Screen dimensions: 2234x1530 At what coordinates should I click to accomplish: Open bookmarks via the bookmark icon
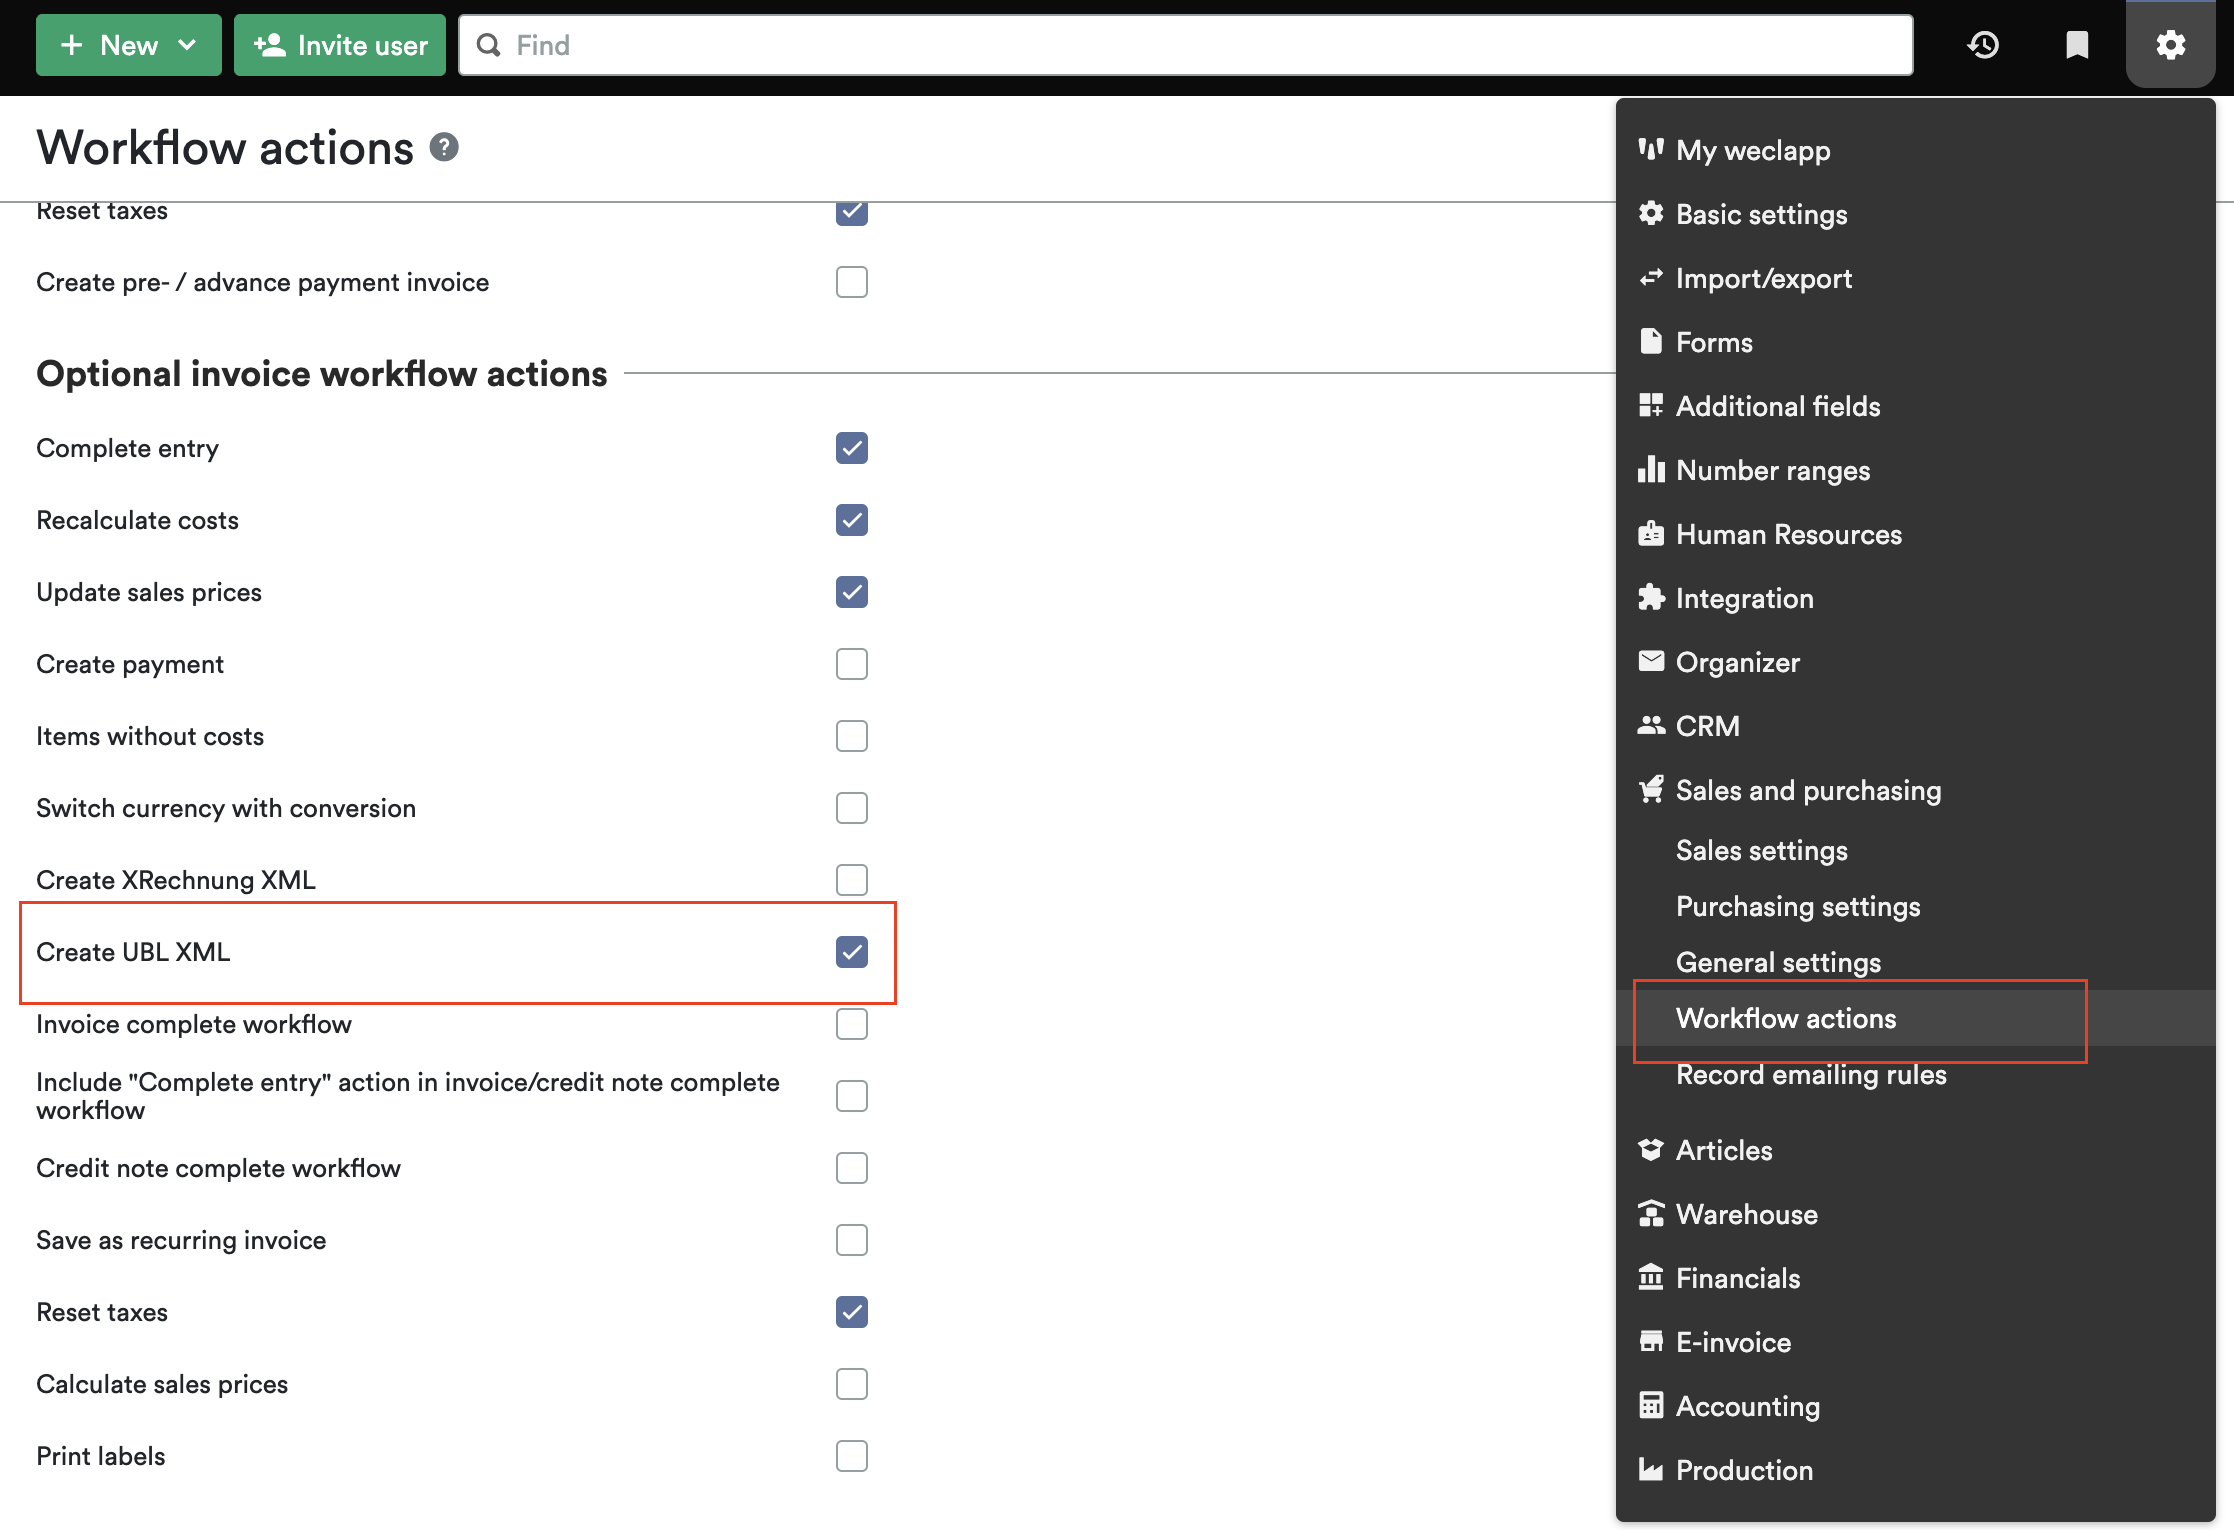[2077, 44]
